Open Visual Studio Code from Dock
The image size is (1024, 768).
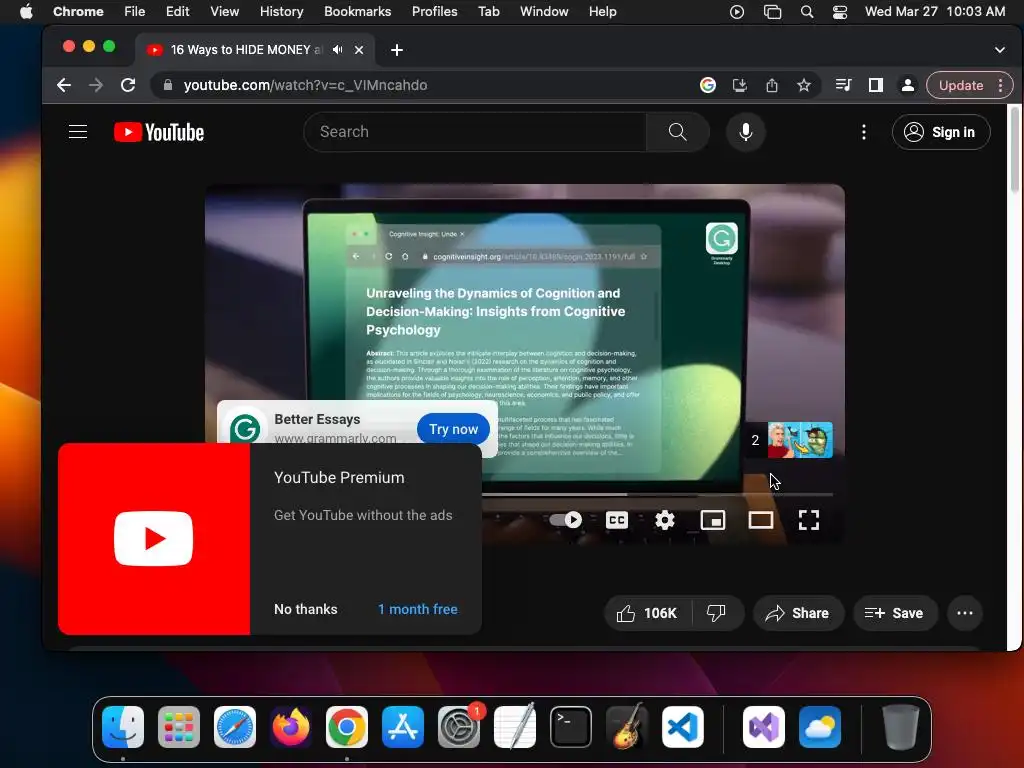(682, 726)
